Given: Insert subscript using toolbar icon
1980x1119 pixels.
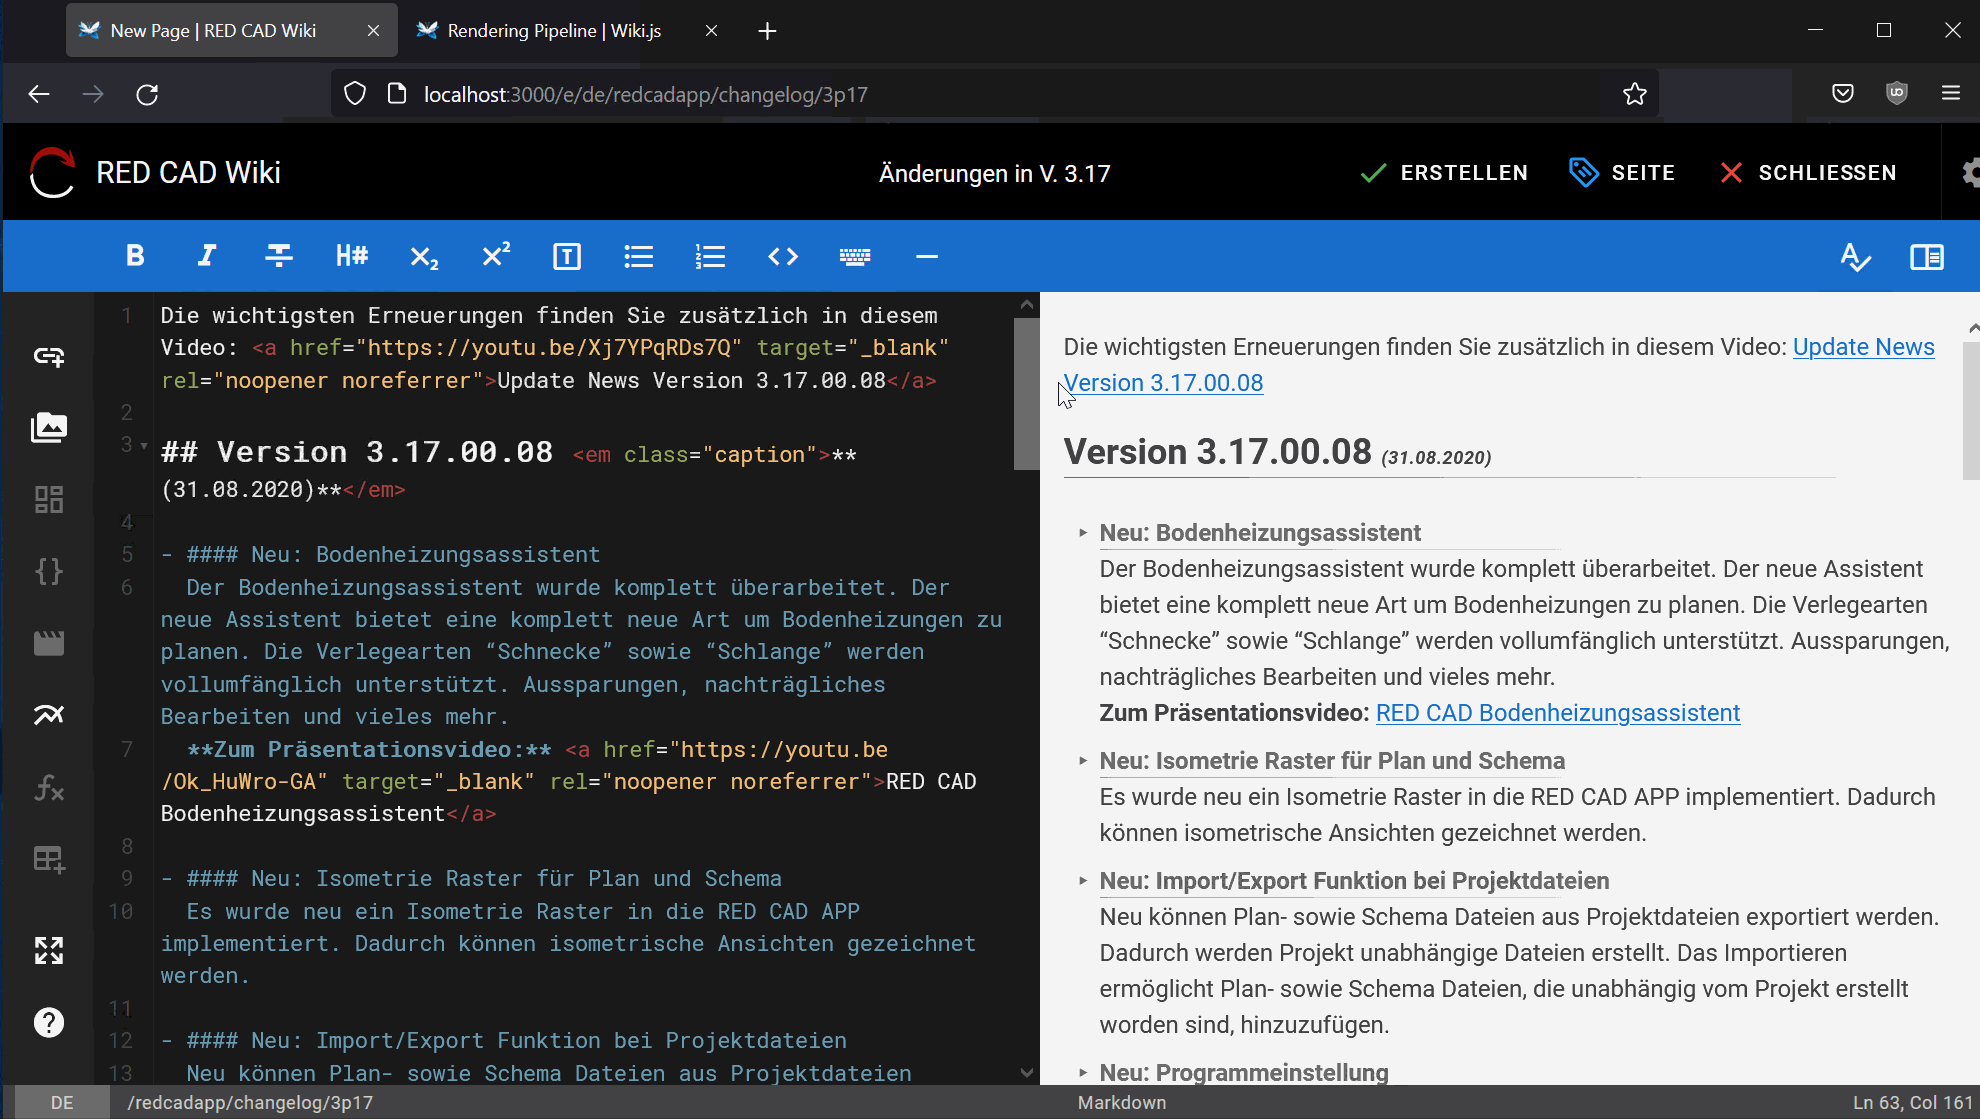Looking at the screenshot, I should (x=424, y=257).
